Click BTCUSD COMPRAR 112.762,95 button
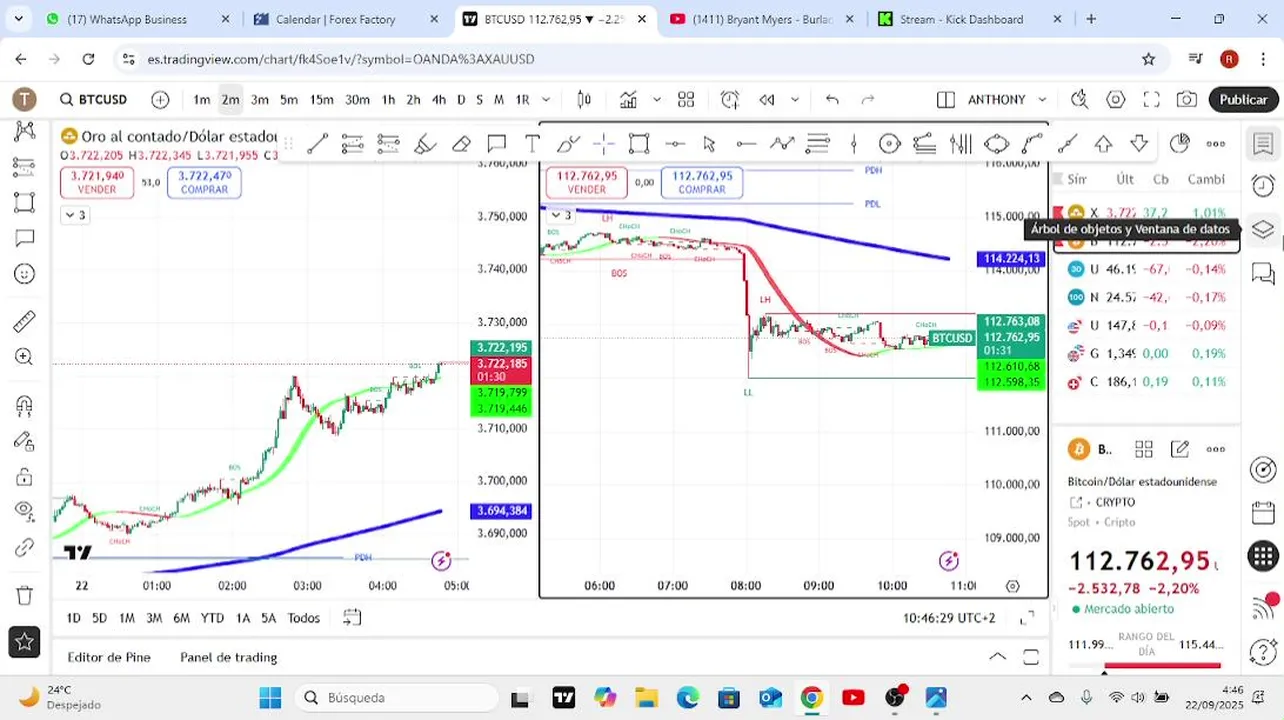This screenshot has width=1284, height=720. 702,182
